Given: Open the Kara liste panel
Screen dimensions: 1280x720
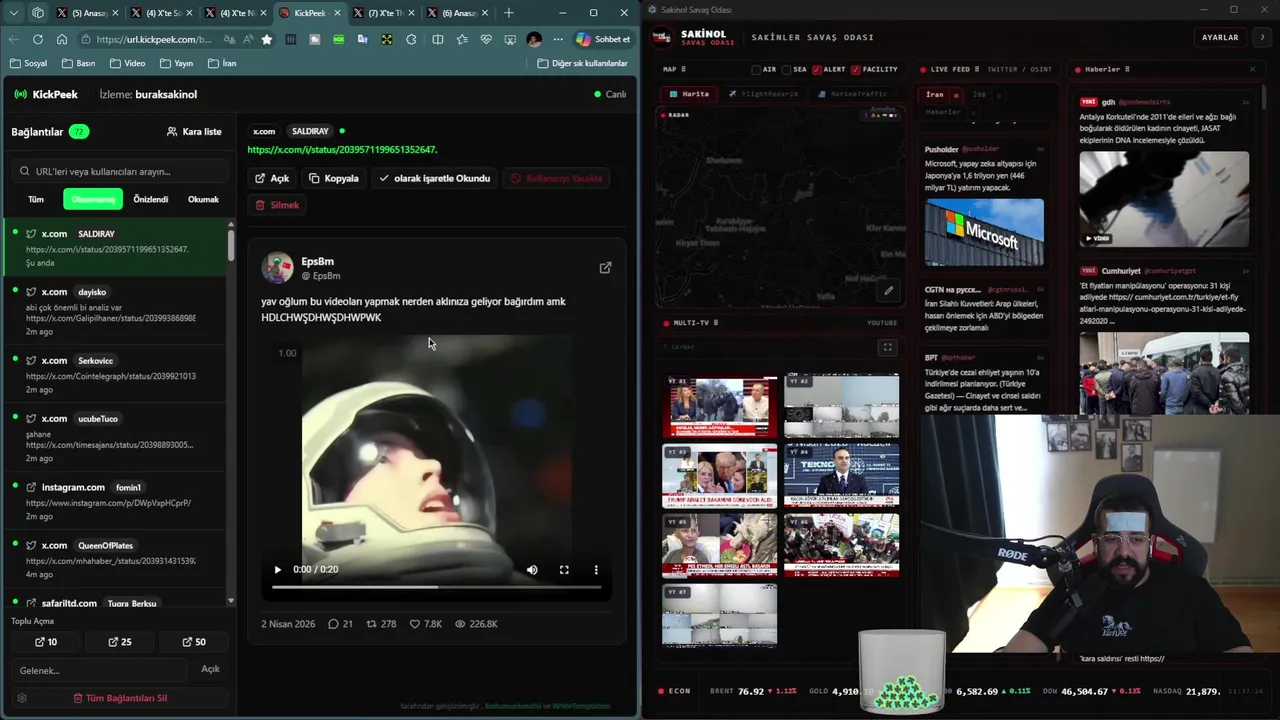Looking at the screenshot, I should click(194, 131).
